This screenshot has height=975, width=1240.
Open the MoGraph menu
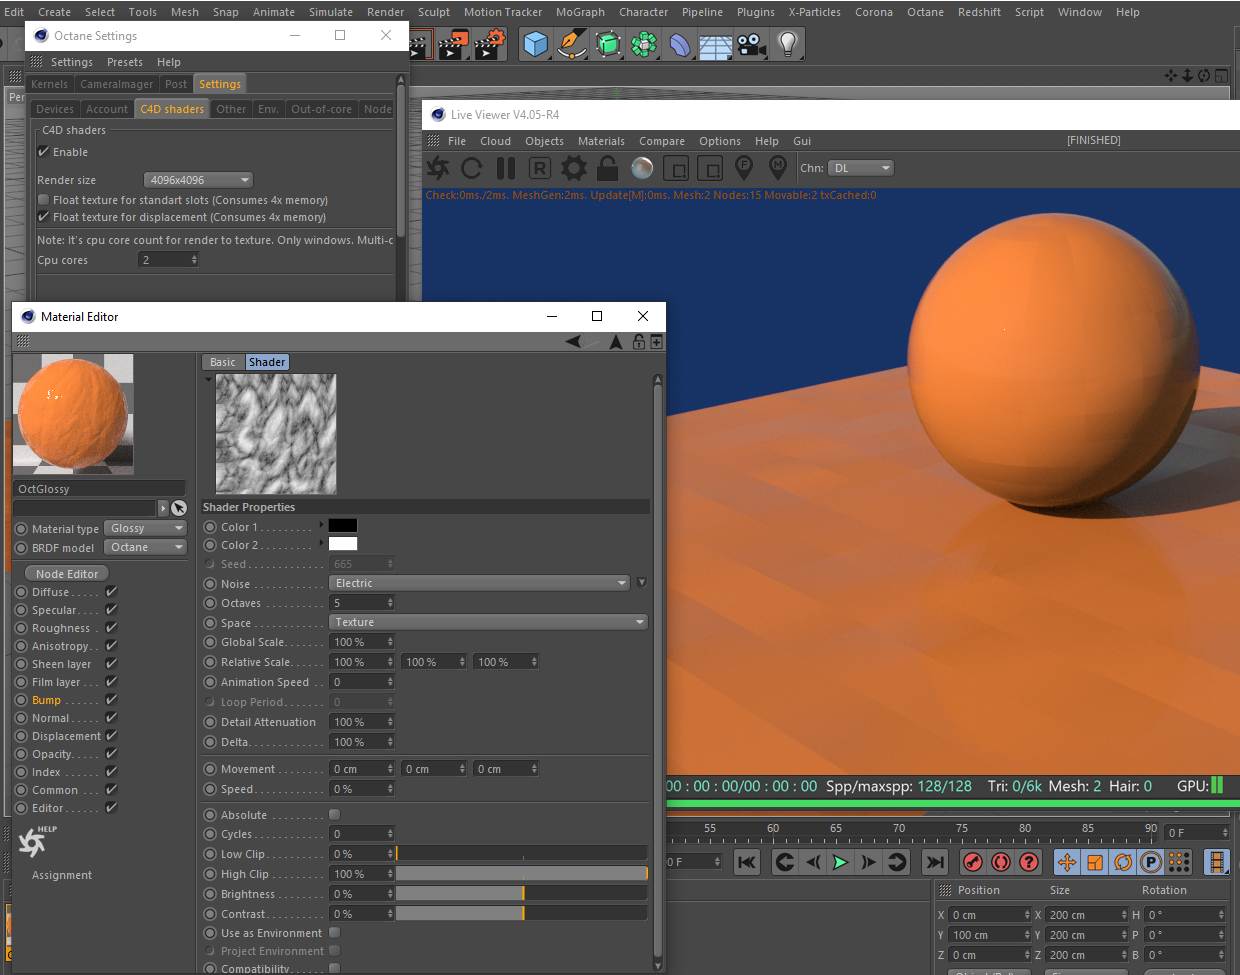tap(580, 12)
